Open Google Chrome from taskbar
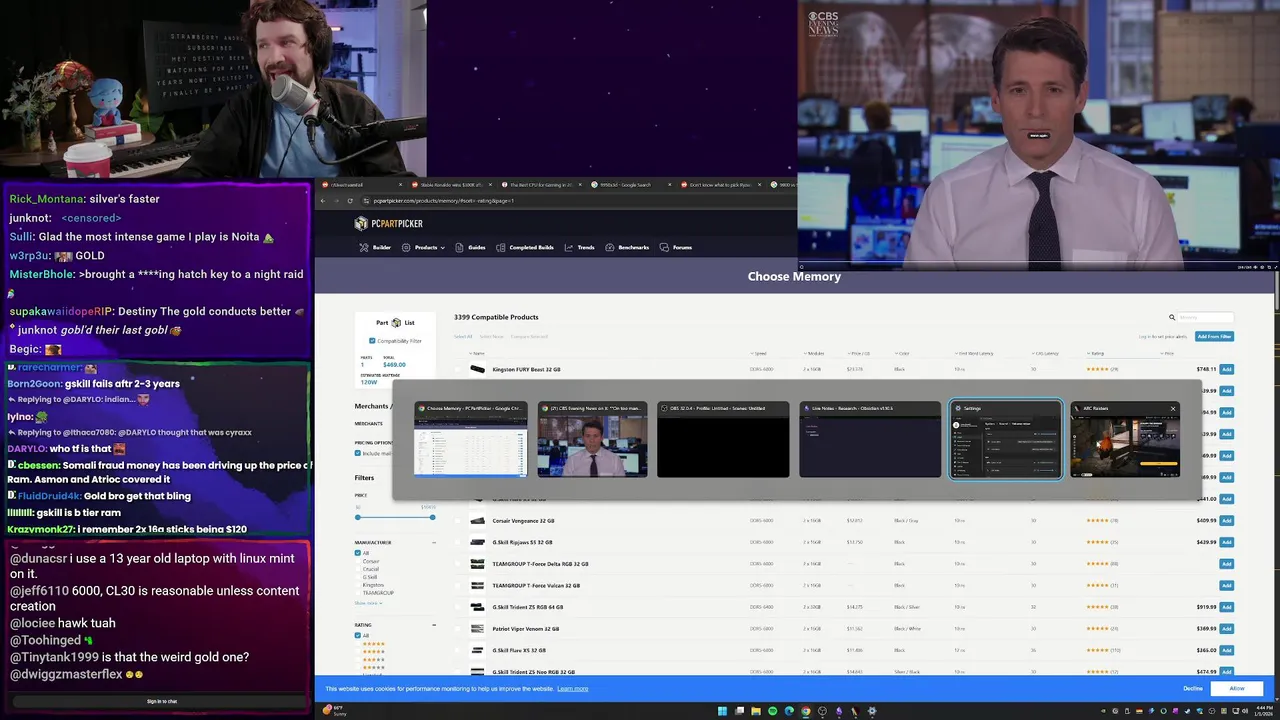 (806, 711)
